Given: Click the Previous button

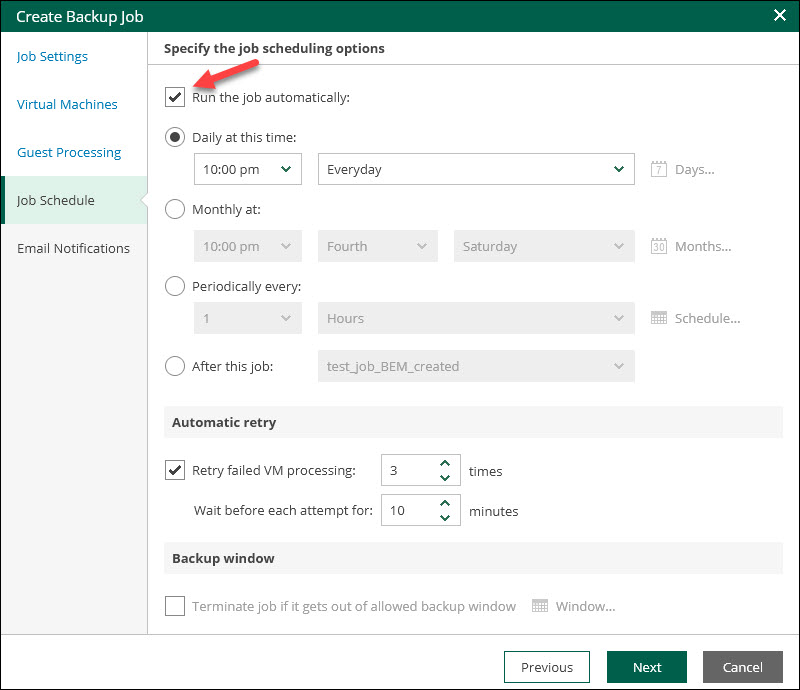Looking at the screenshot, I should (x=546, y=667).
